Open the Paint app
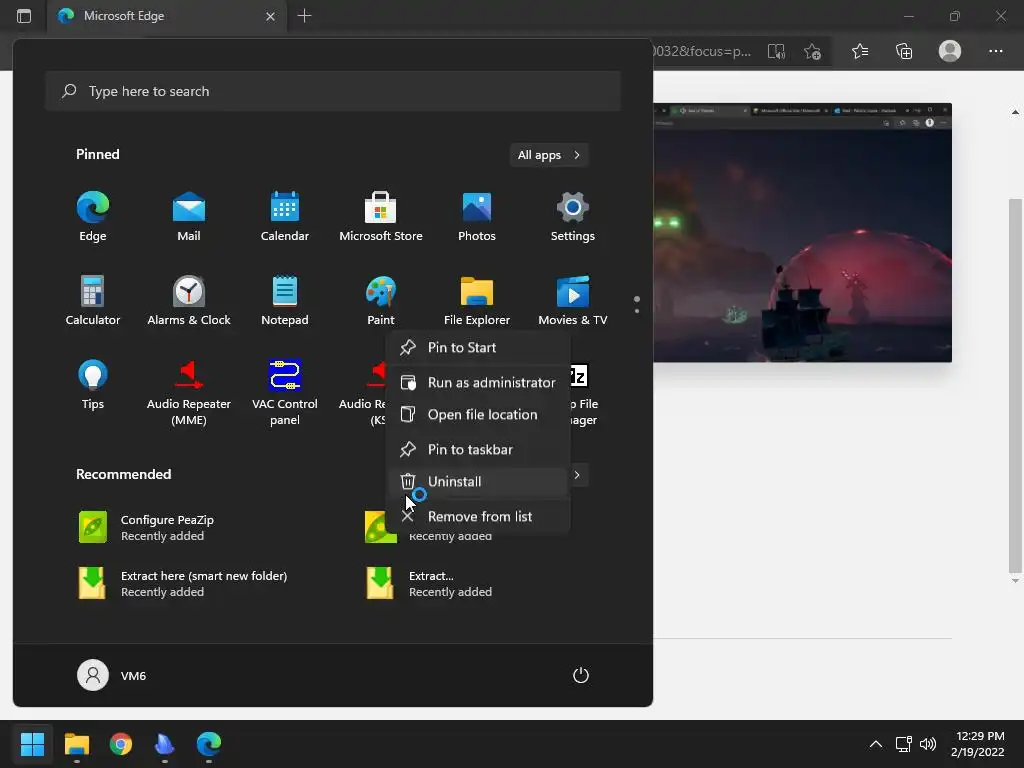The height and width of the screenshot is (768, 1024). tap(381, 300)
